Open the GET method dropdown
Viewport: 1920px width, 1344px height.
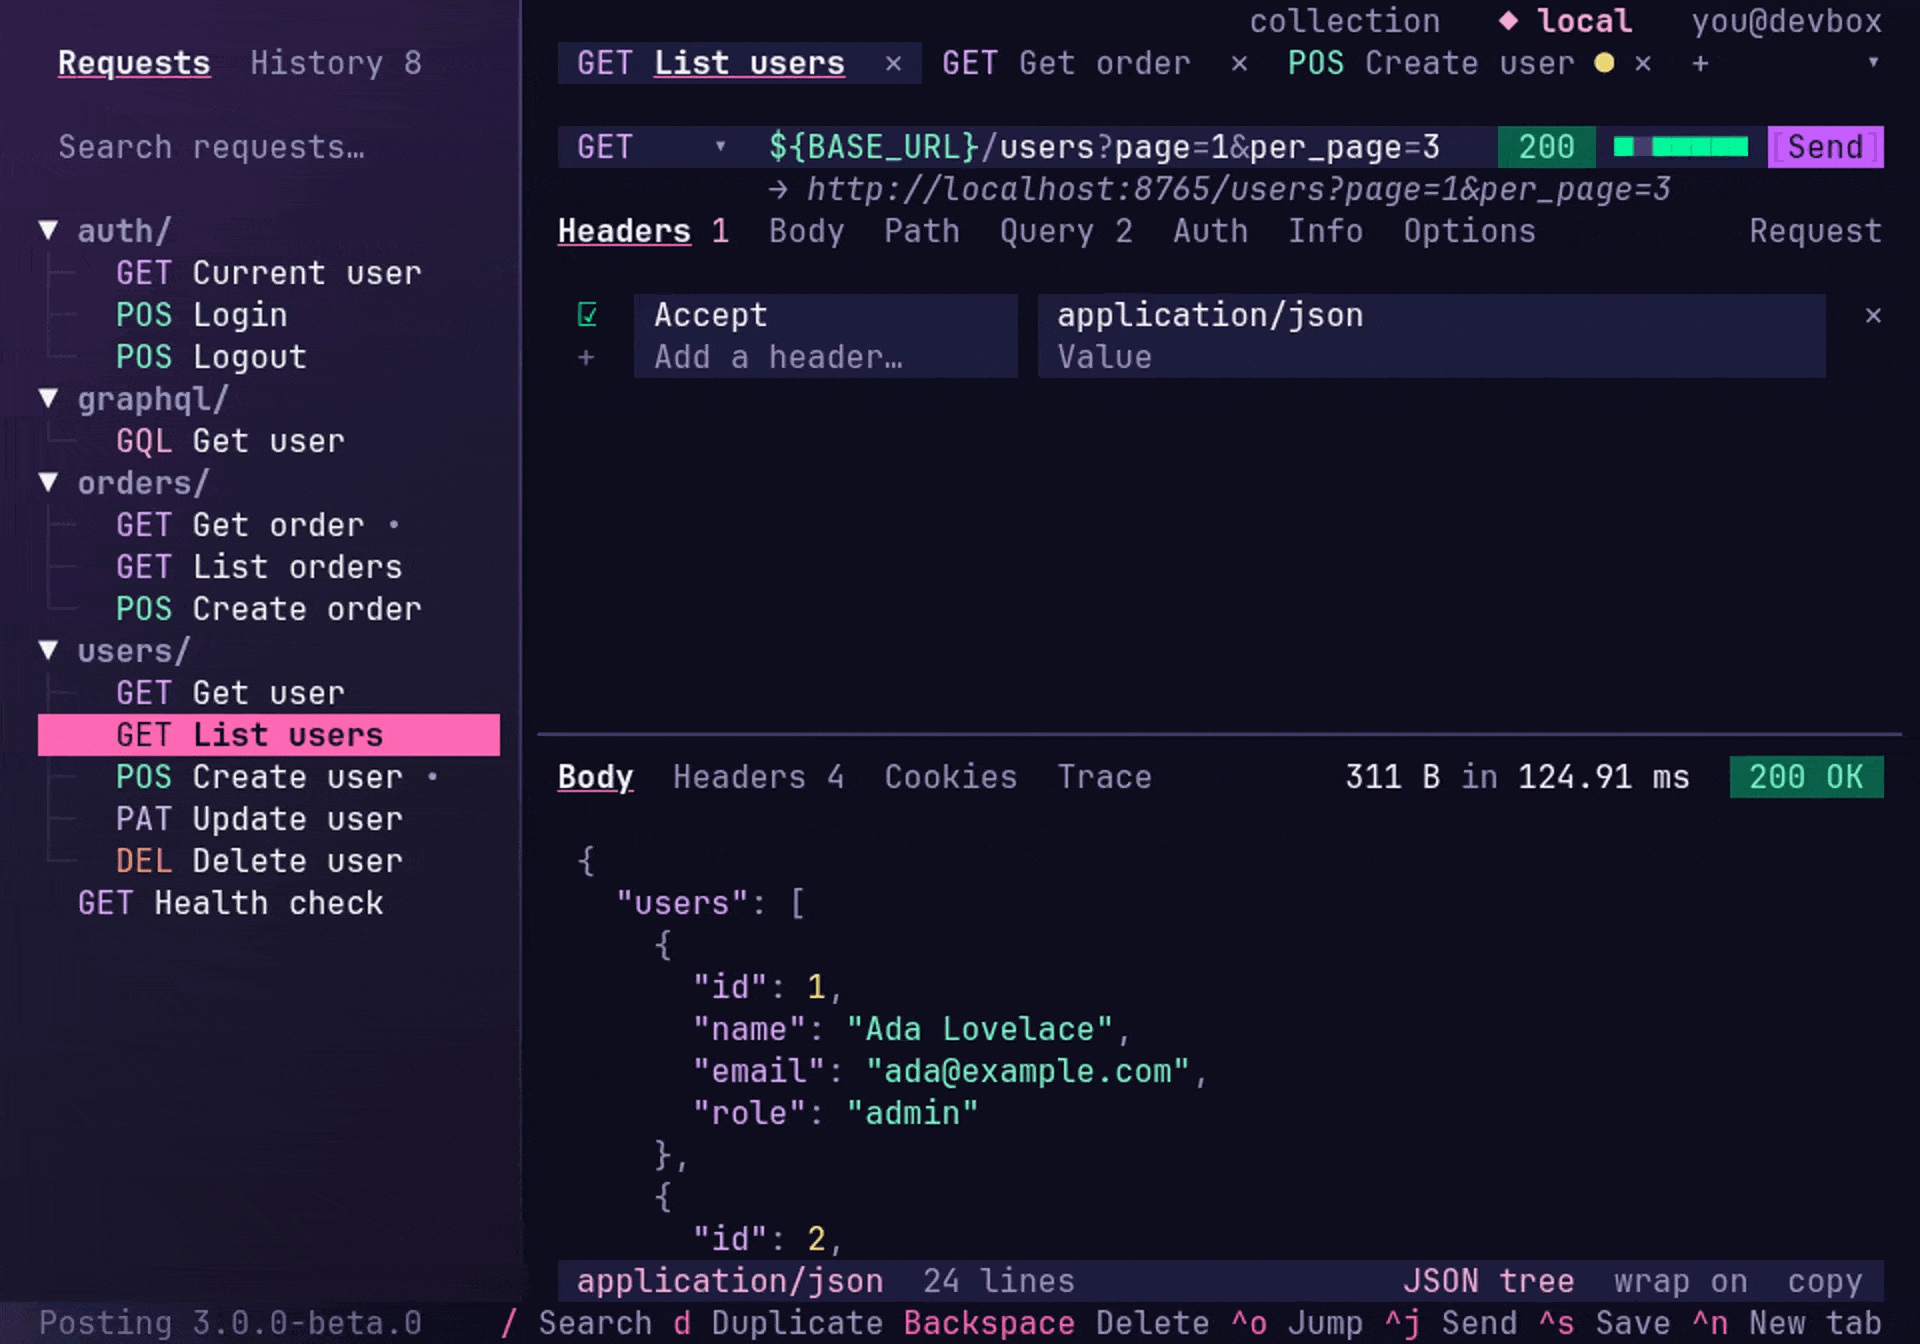(654, 147)
